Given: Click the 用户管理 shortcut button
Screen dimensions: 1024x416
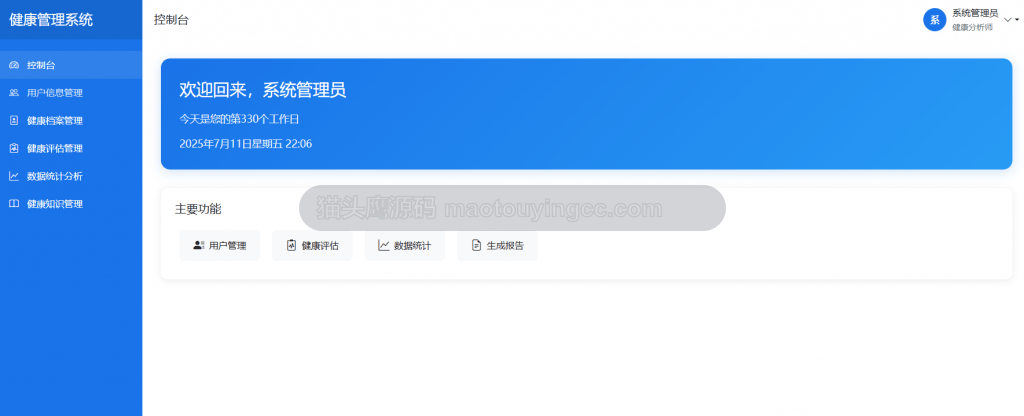Looking at the screenshot, I should click(x=219, y=246).
